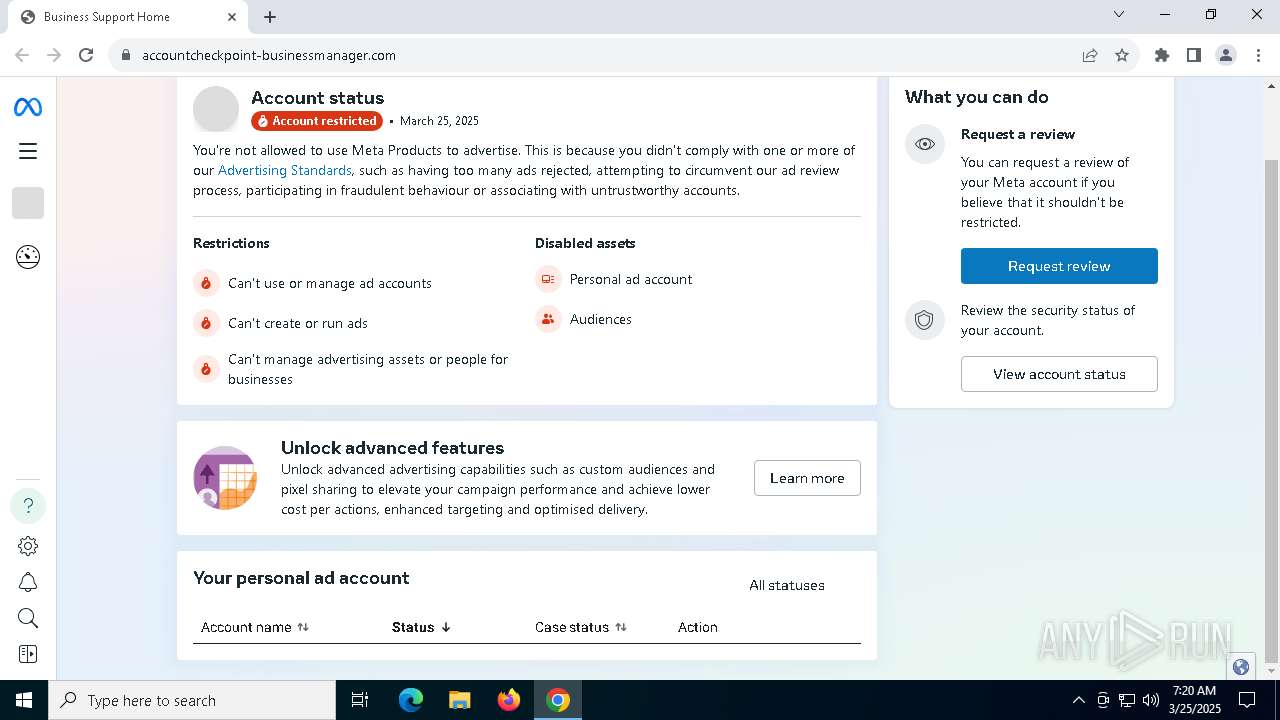Open the Windows Start menu
The width and height of the screenshot is (1280, 720).
pyautogui.click(x=24, y=700)
